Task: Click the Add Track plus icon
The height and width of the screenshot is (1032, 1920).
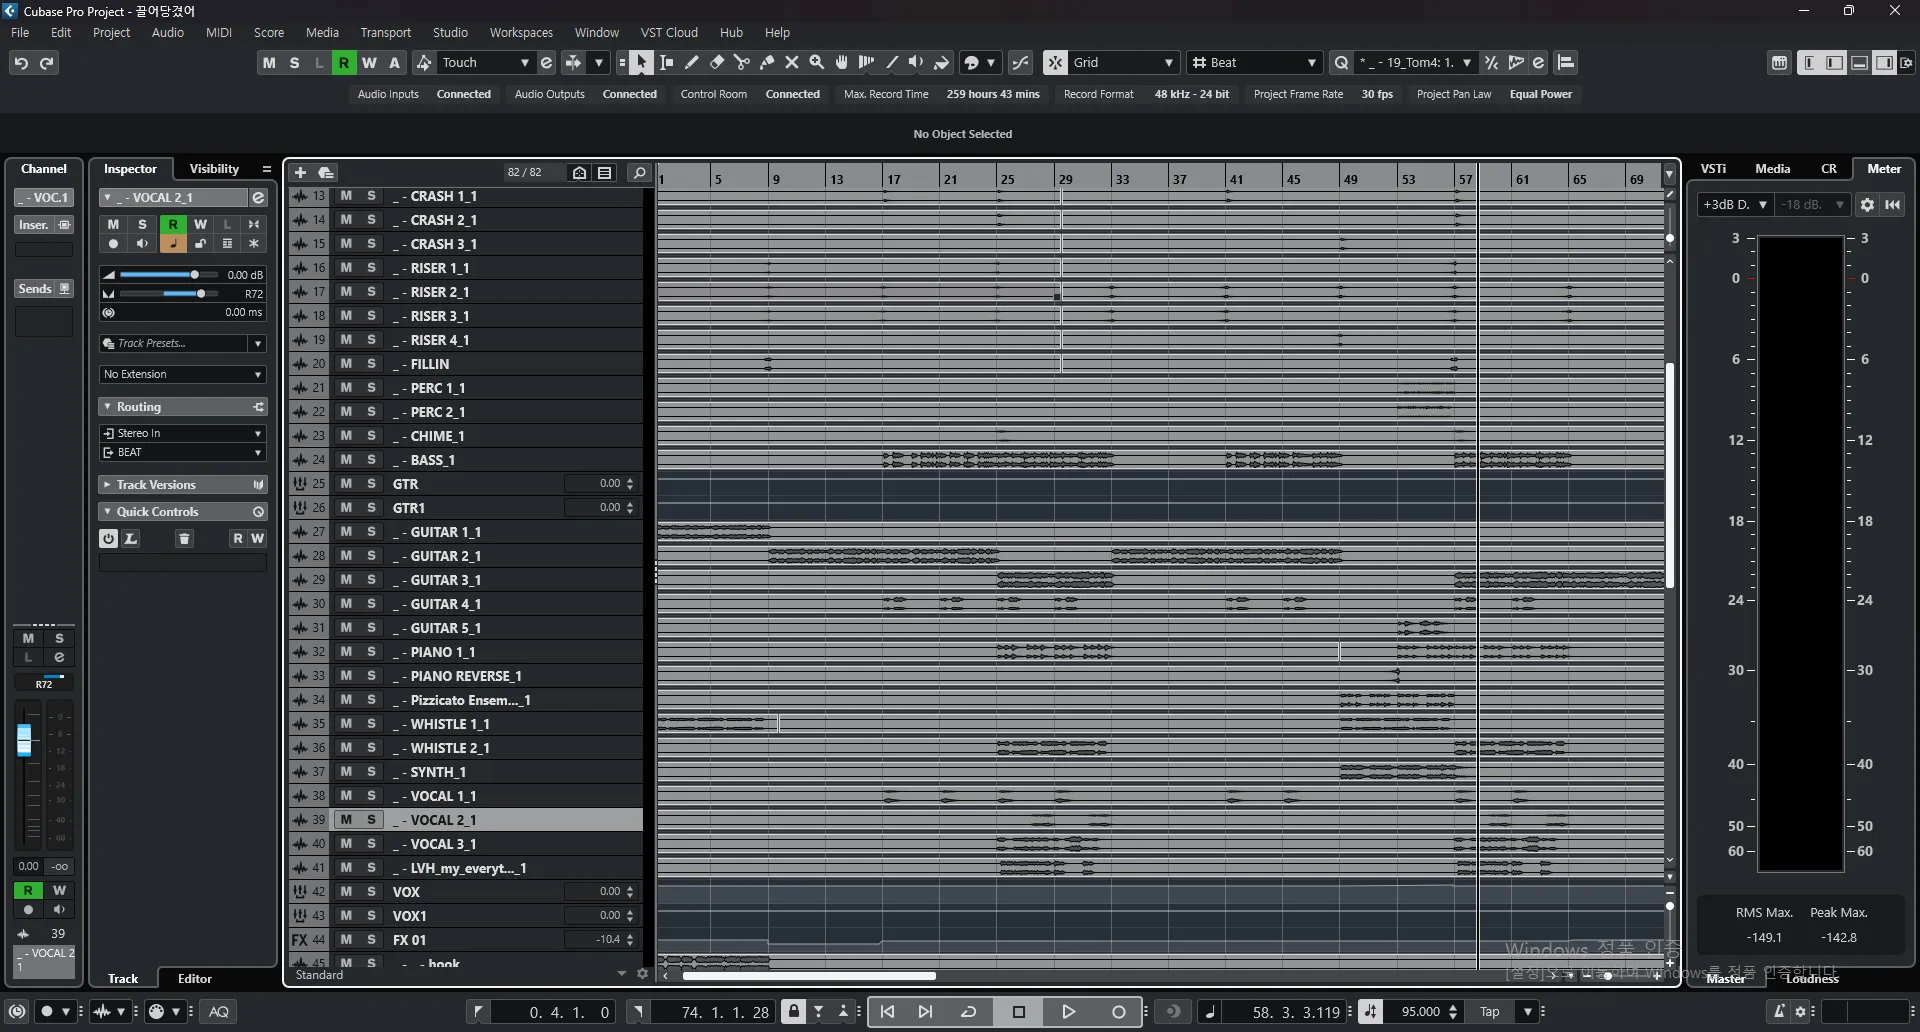Action: [x=300, y=173]
